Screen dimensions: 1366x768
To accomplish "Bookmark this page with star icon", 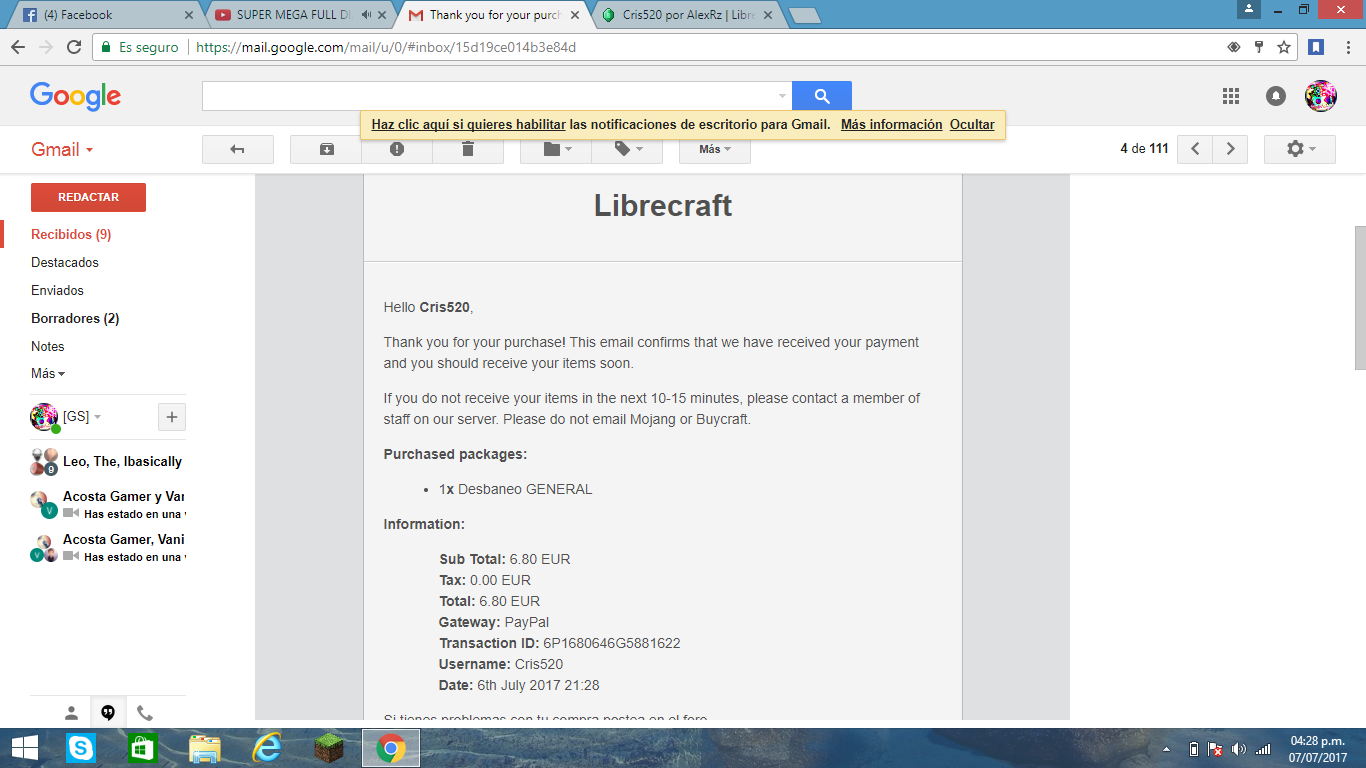I will 1284,47.
